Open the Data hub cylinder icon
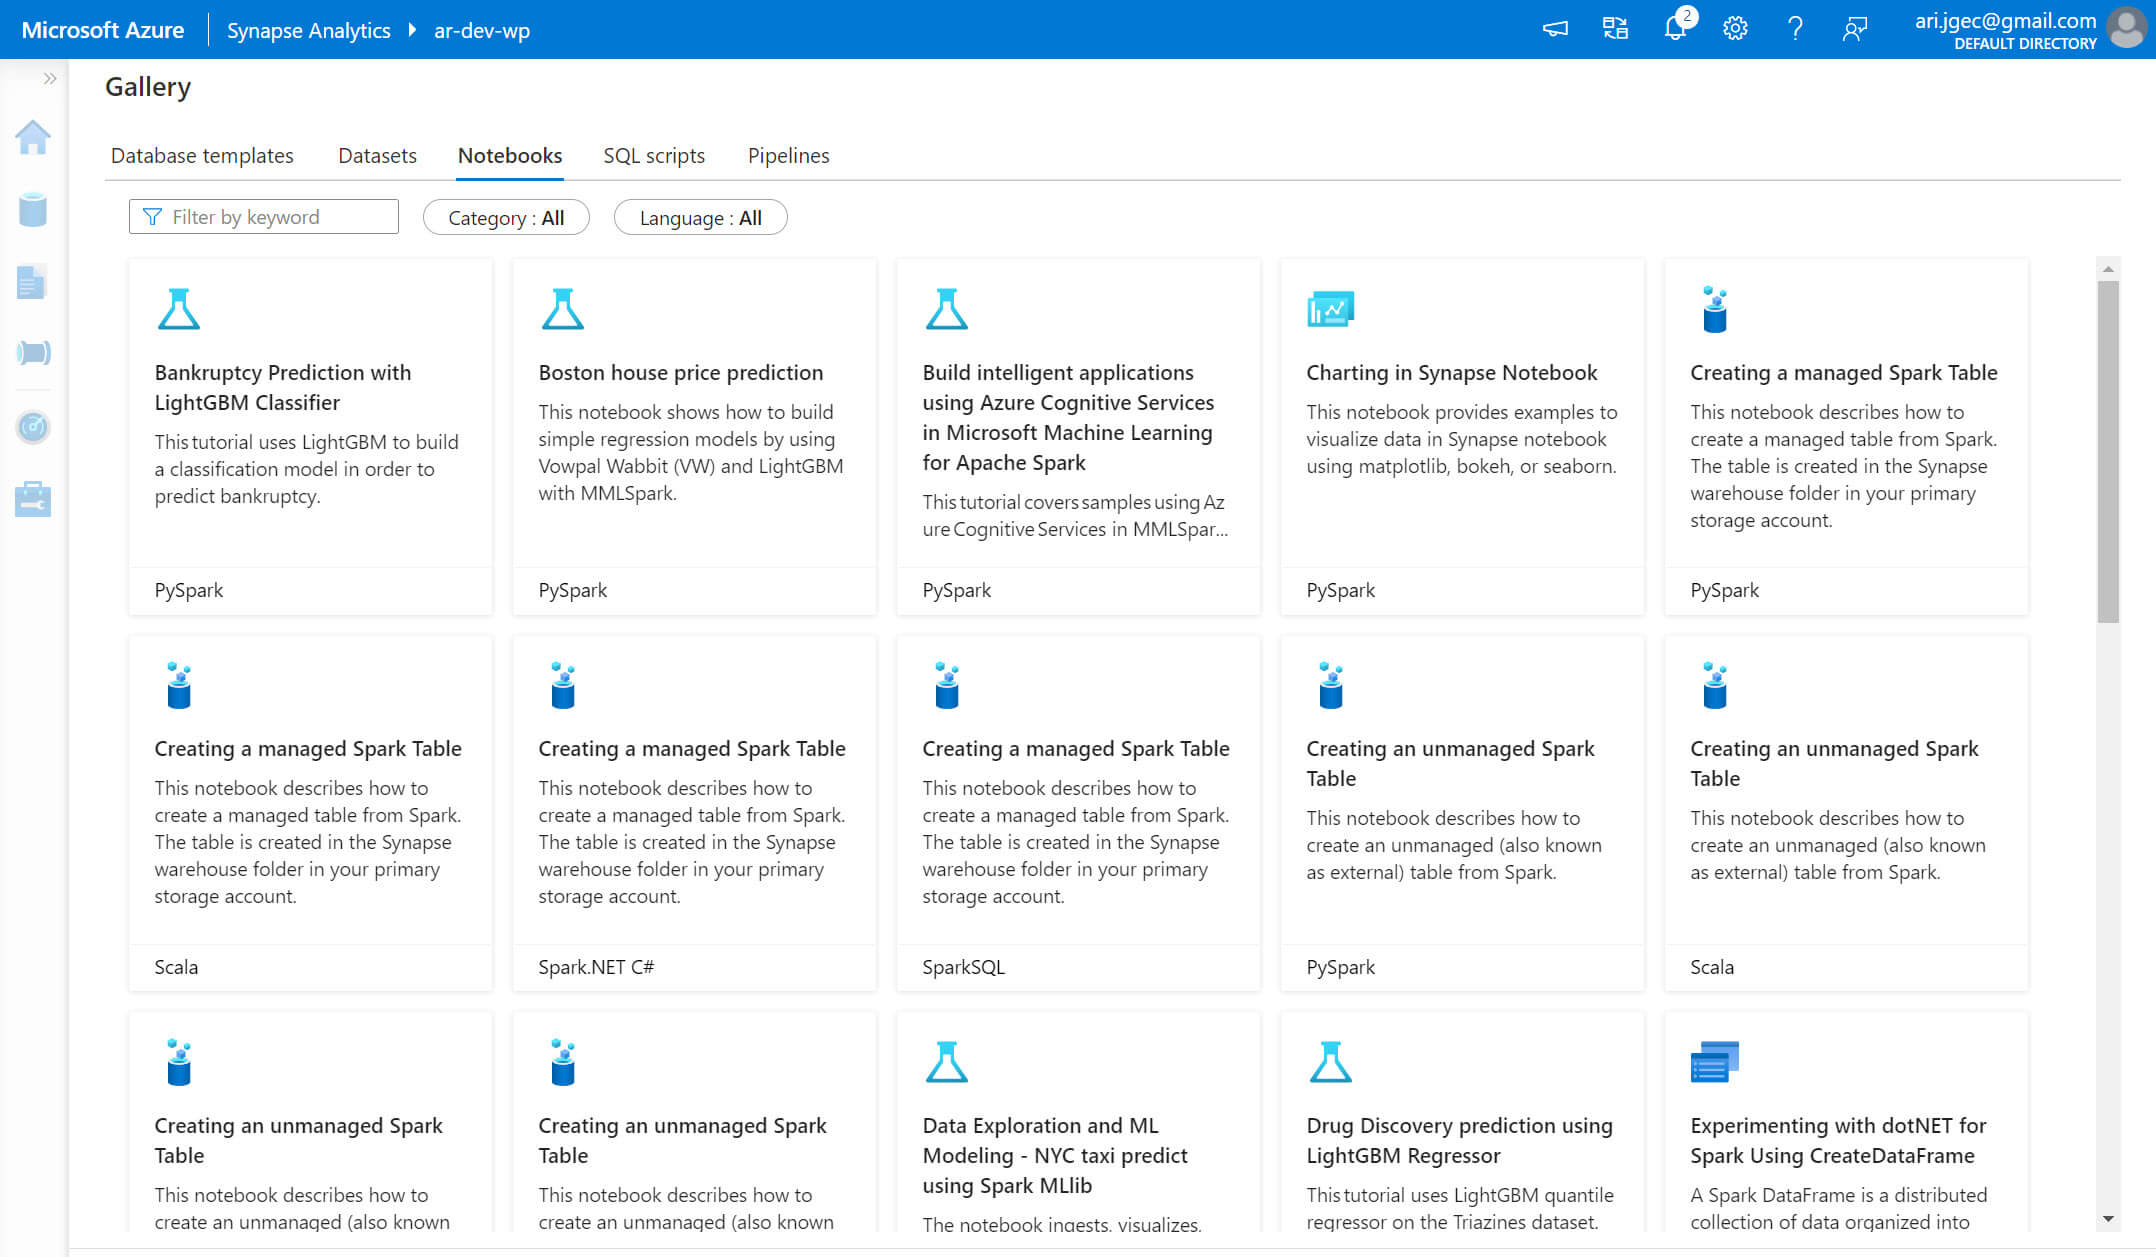This screenshot has width=2156, height=1257. pyautogui.click(x=33, y=210)
